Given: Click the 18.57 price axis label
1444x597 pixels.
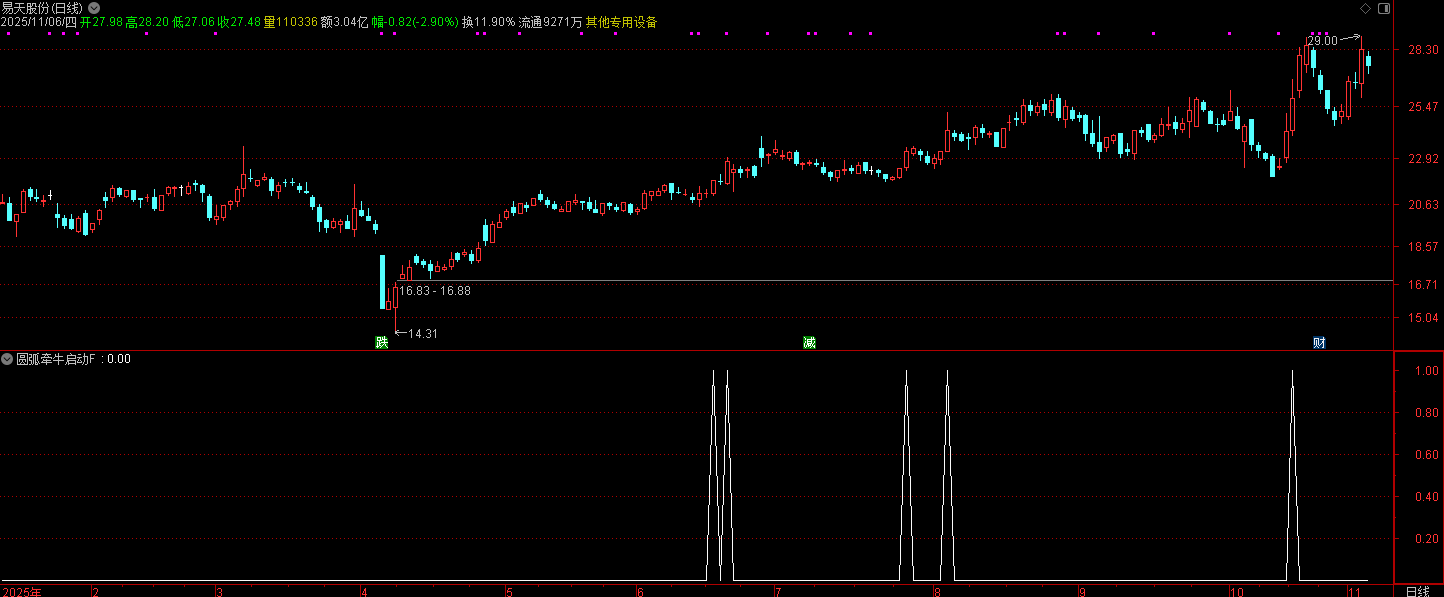Looking at the screenshot, I should point(1423,247).
